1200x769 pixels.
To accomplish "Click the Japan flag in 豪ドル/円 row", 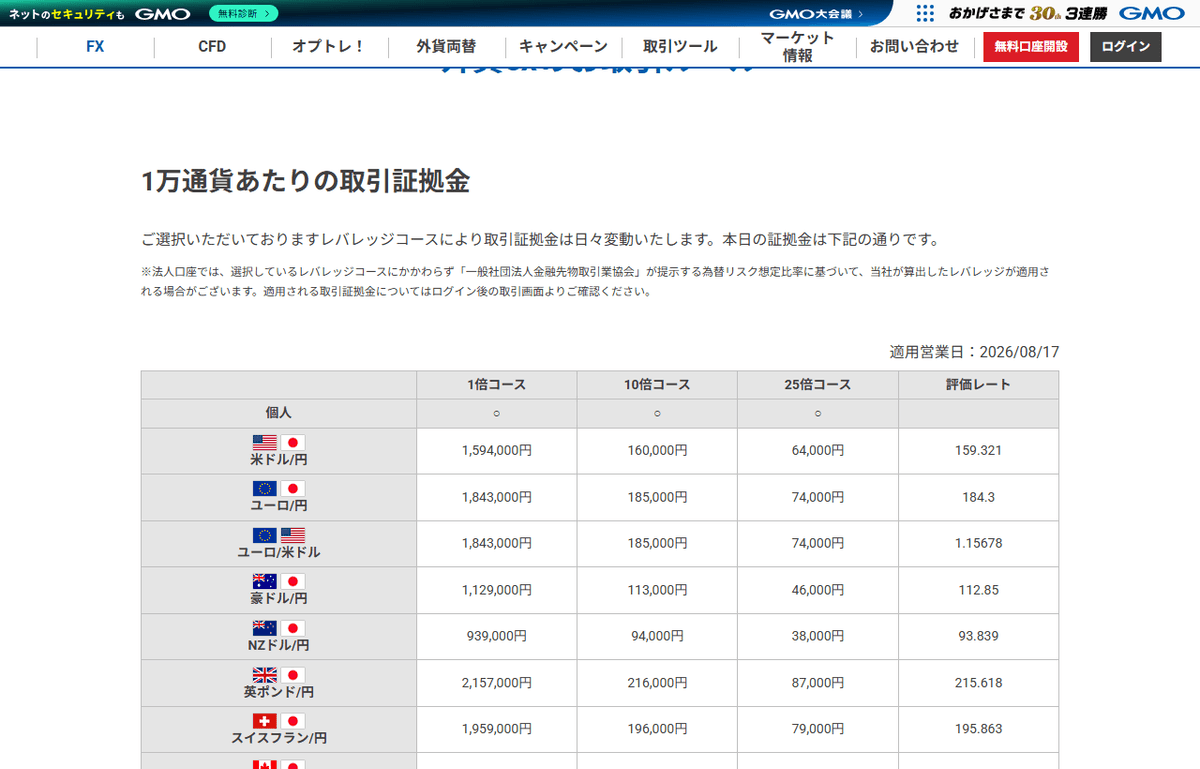I will [292, 581].
